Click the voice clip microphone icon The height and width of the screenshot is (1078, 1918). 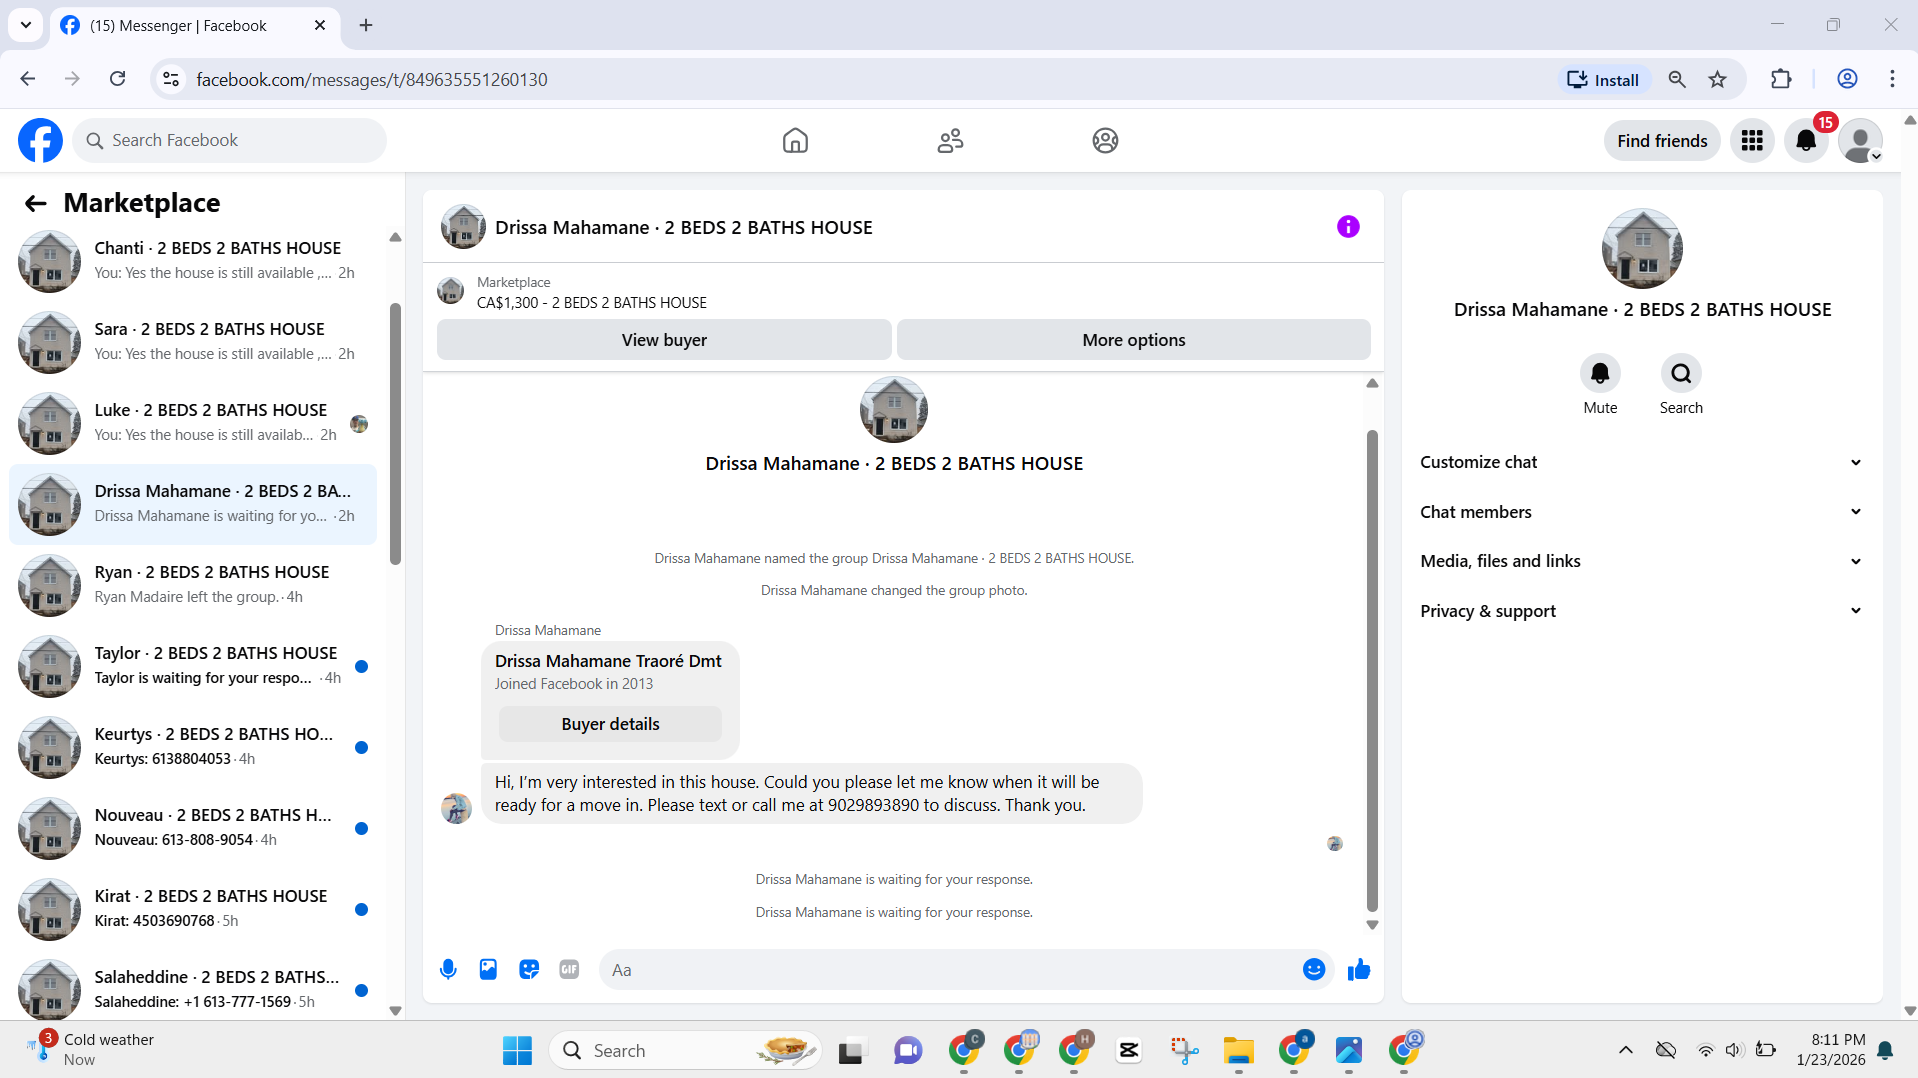[x=448, y=969]
